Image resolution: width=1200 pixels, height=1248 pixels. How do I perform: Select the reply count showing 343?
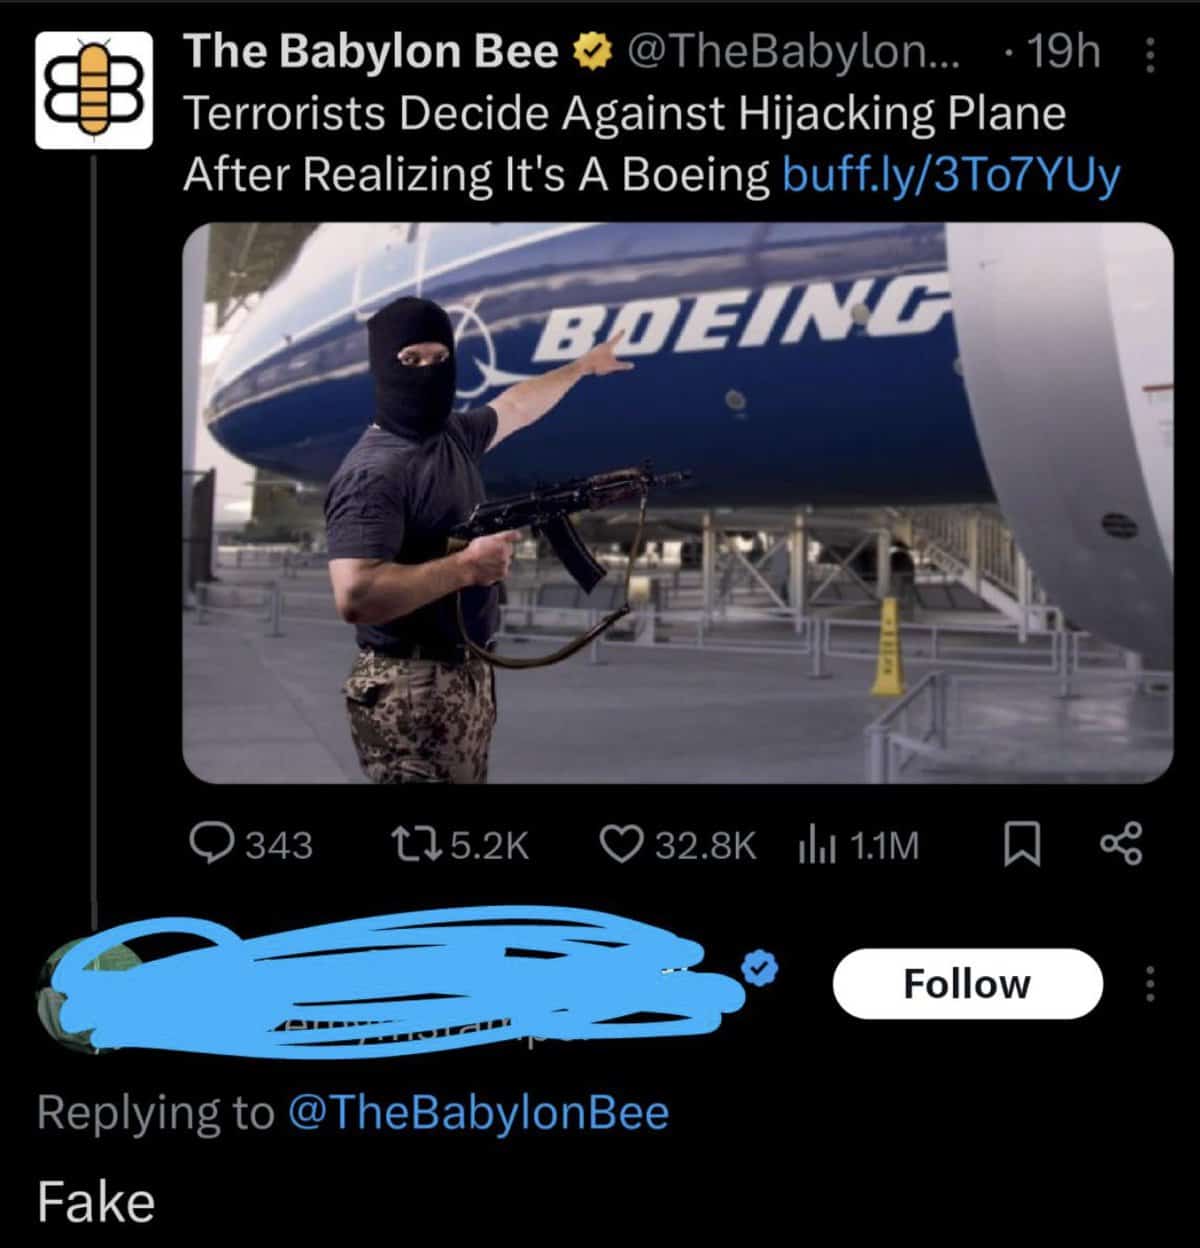(273, 845)
